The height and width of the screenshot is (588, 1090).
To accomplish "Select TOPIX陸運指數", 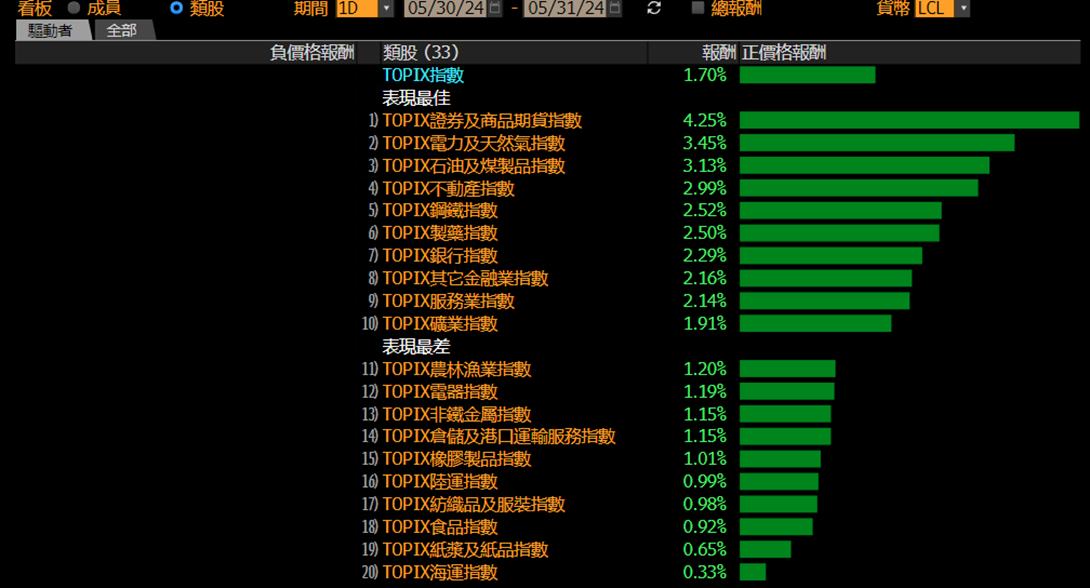I will coord(440,482).
